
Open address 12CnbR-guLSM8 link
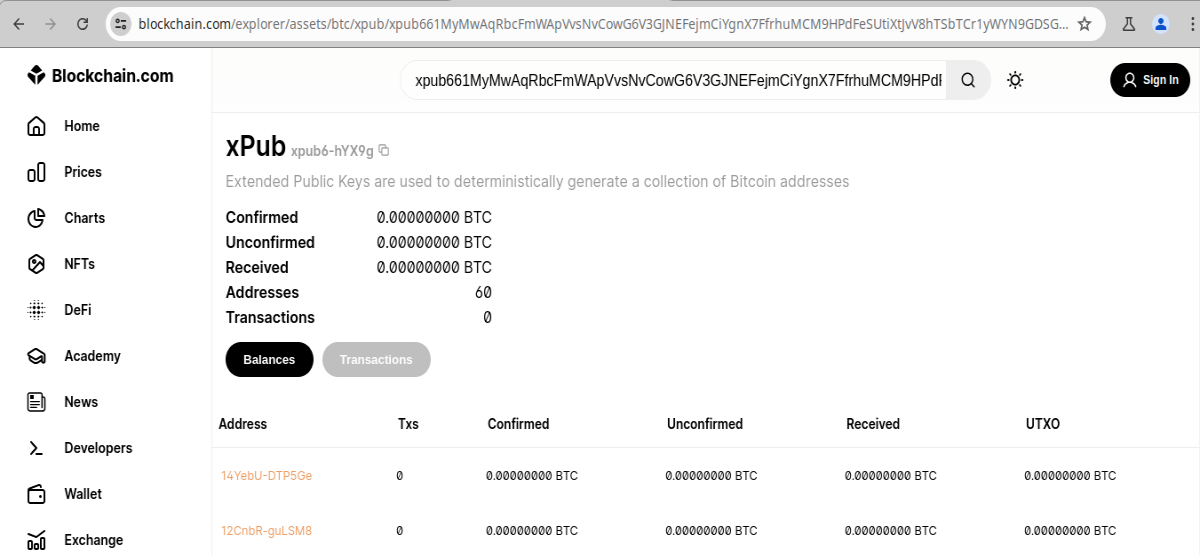(266, 531)
